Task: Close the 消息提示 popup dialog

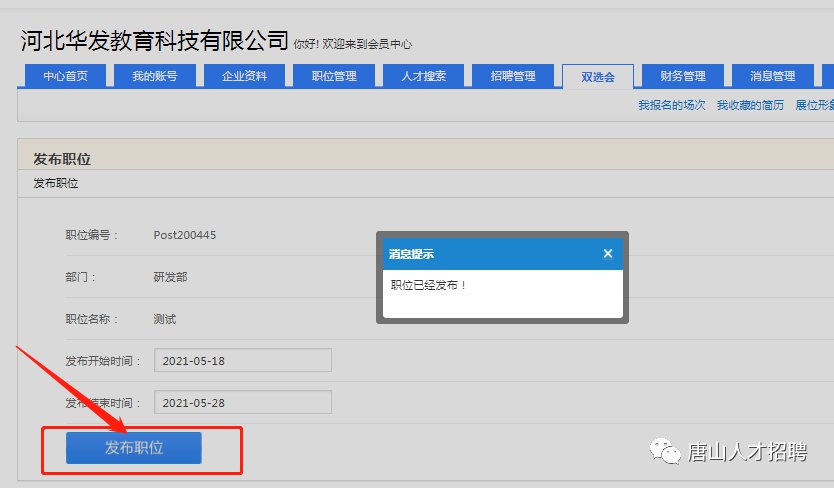Action: (607, 254)
